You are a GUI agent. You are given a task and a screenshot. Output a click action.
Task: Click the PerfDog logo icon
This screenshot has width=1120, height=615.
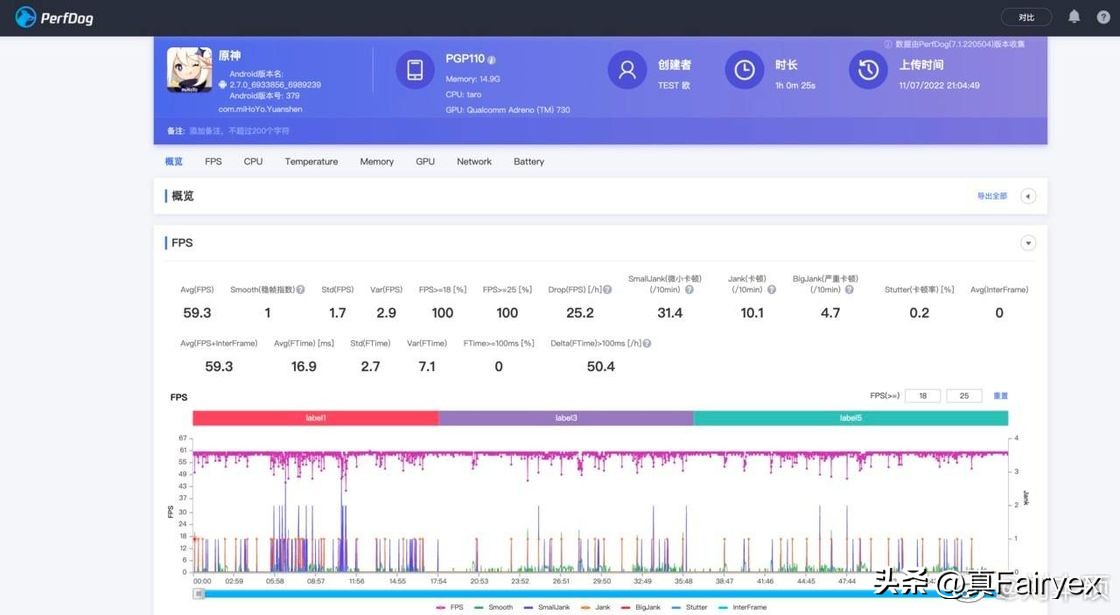pyautogui.click(x=26, y=17)
